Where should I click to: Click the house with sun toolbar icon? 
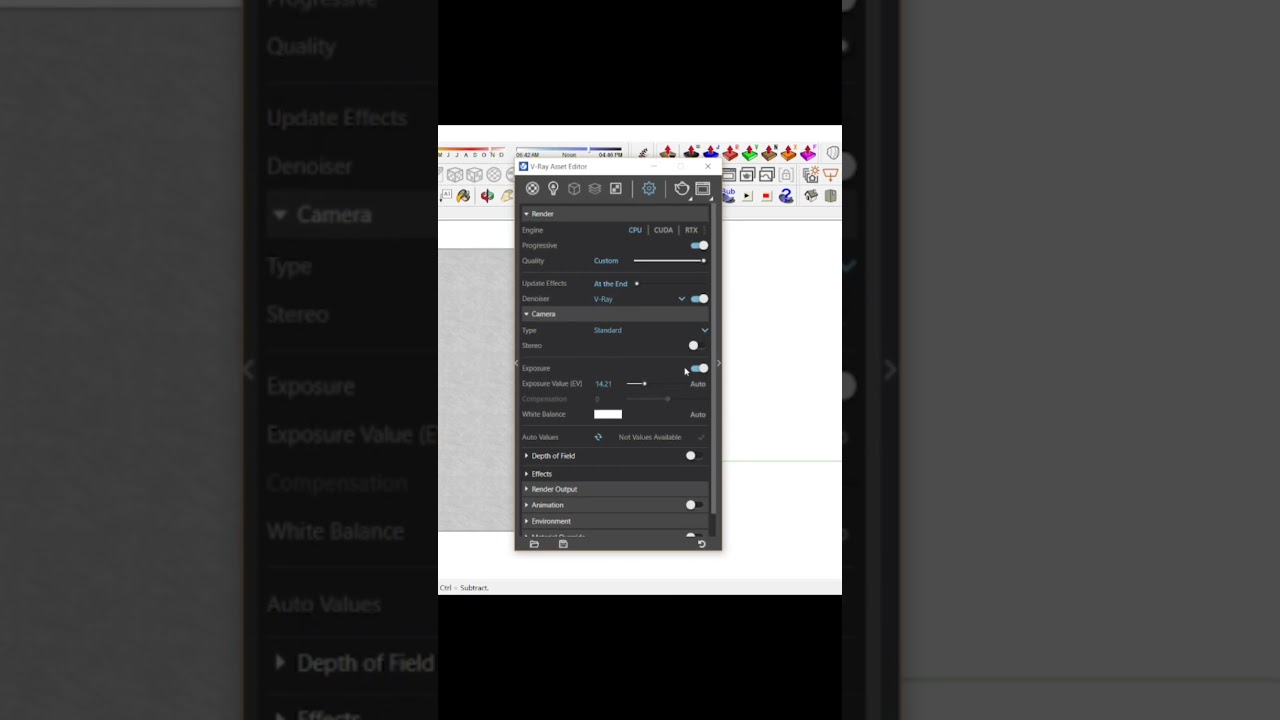811,175
